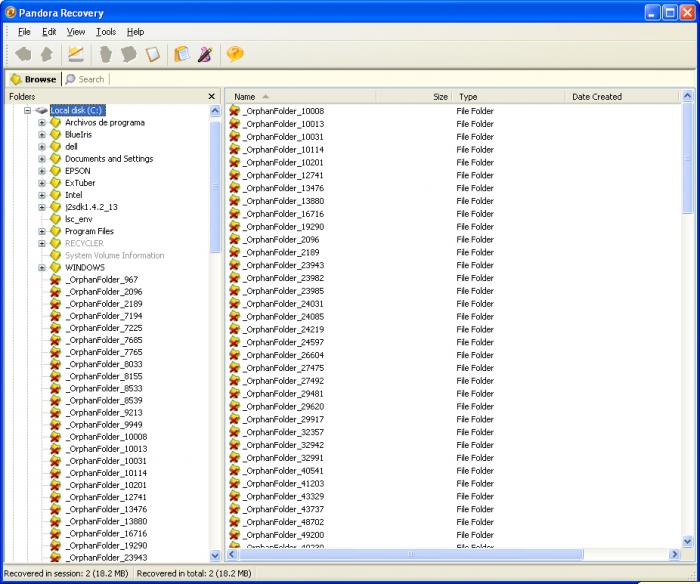Click the folder icon beside EPSON
The image size is (700, 584).
pyautogui.click(x=55, y=171)
